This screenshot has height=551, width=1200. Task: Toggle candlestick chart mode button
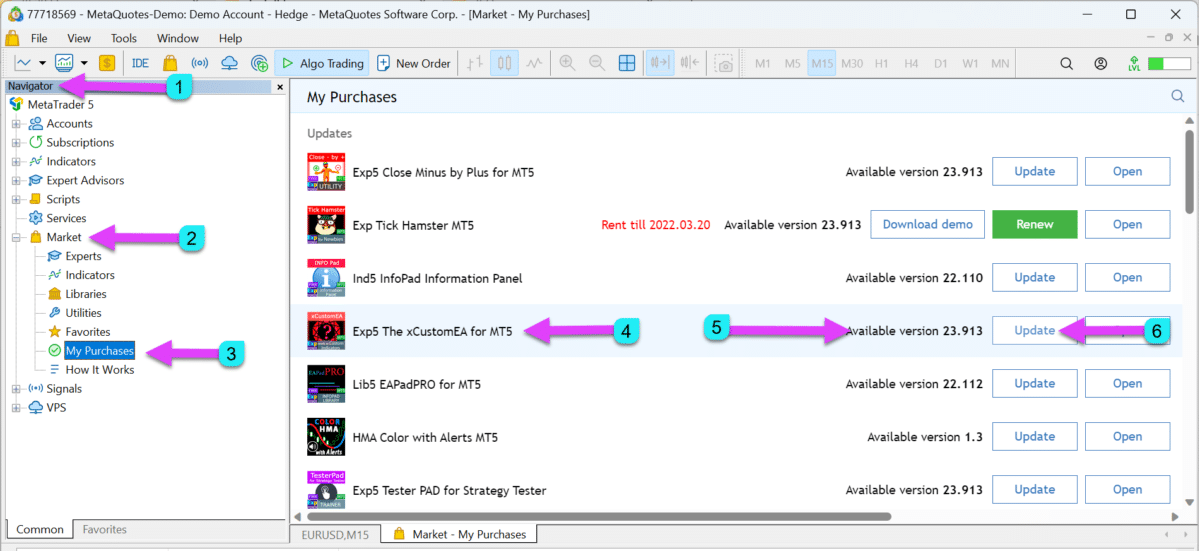[504, 63]
